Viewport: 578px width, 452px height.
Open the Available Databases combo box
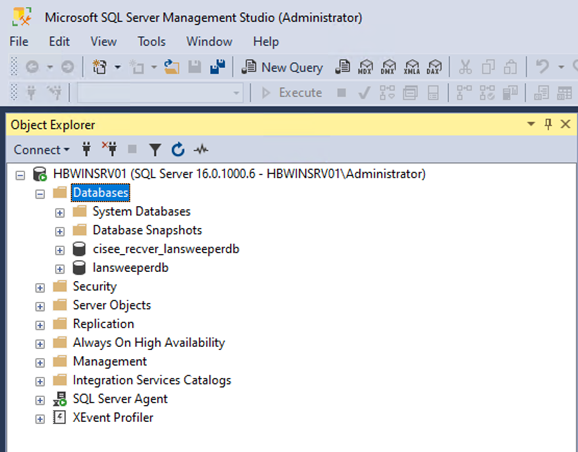click(x=160, y=93)
